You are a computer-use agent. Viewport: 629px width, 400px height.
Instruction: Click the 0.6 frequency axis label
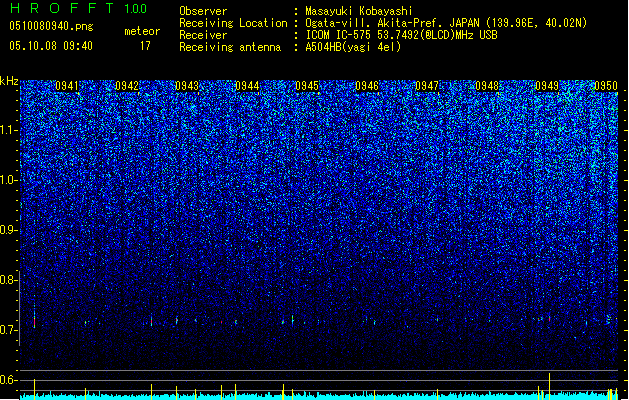click(9, 380)
